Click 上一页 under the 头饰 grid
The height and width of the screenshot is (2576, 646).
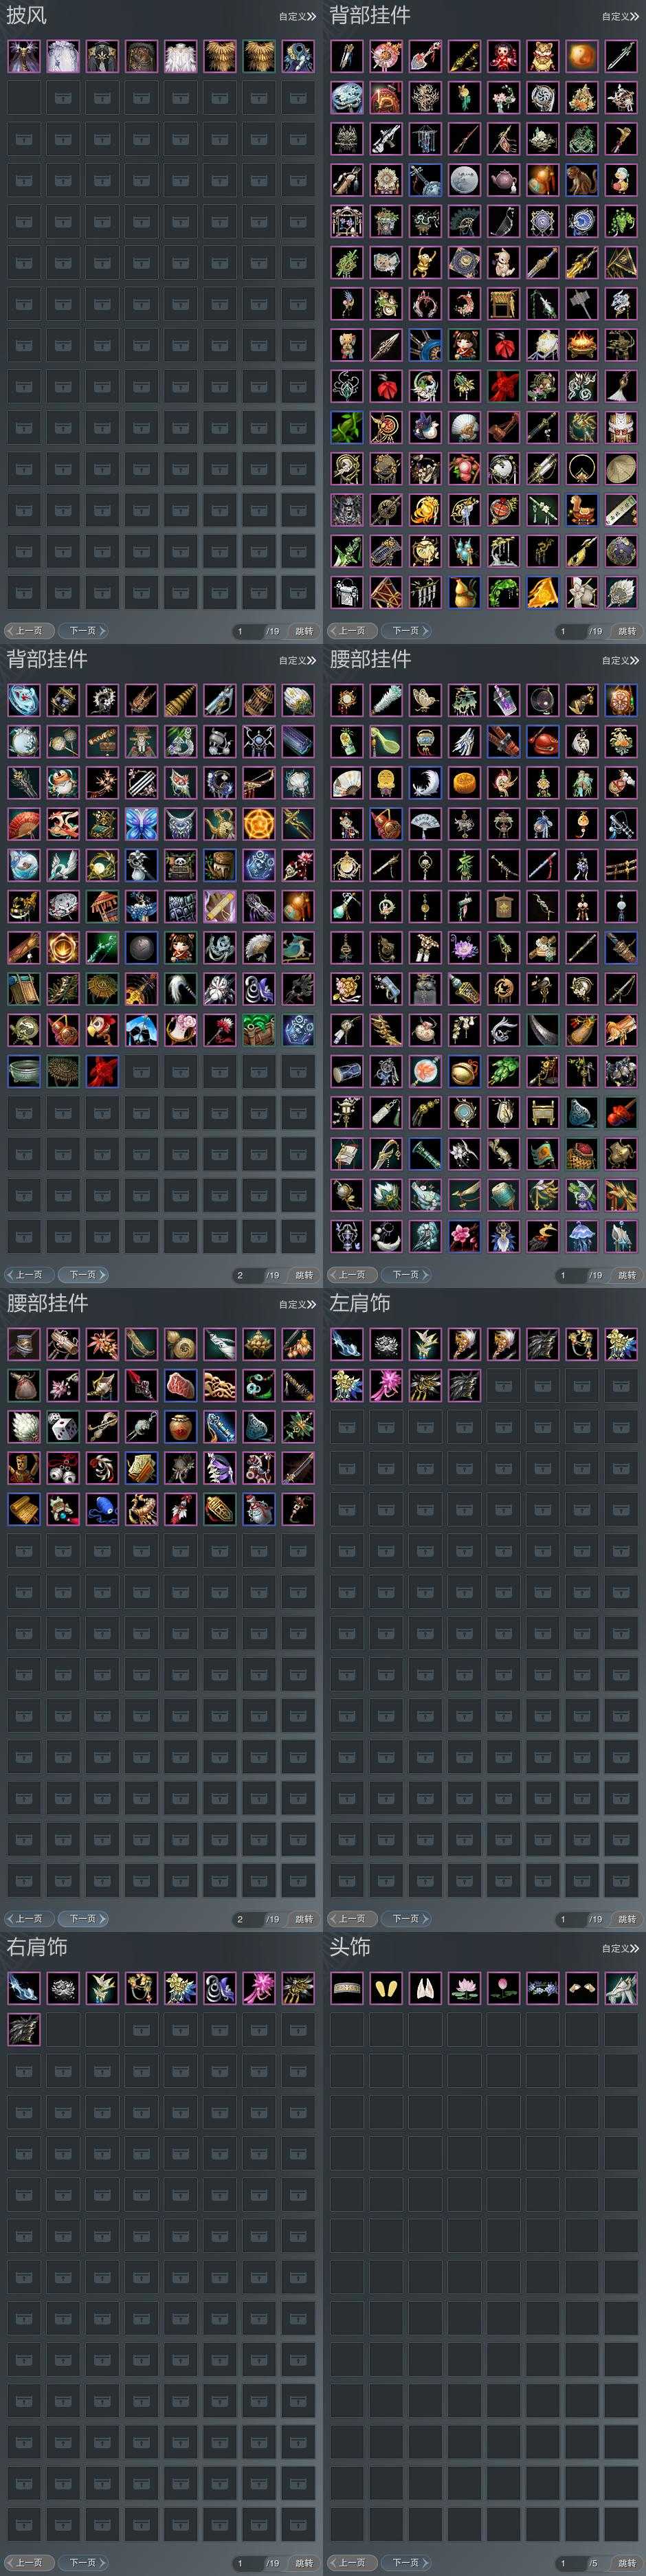pos(352,2563)
